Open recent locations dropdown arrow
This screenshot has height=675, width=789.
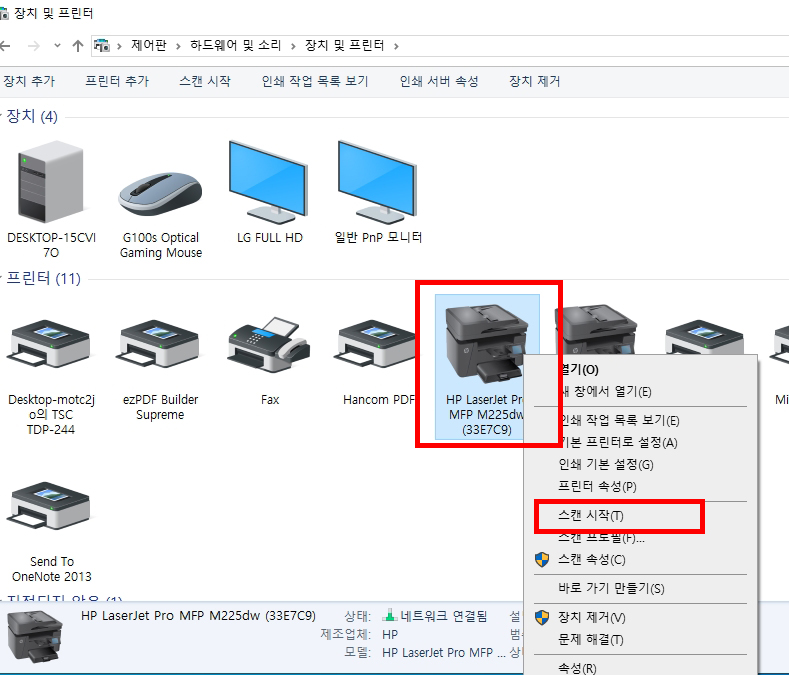[x=57, y=46]
